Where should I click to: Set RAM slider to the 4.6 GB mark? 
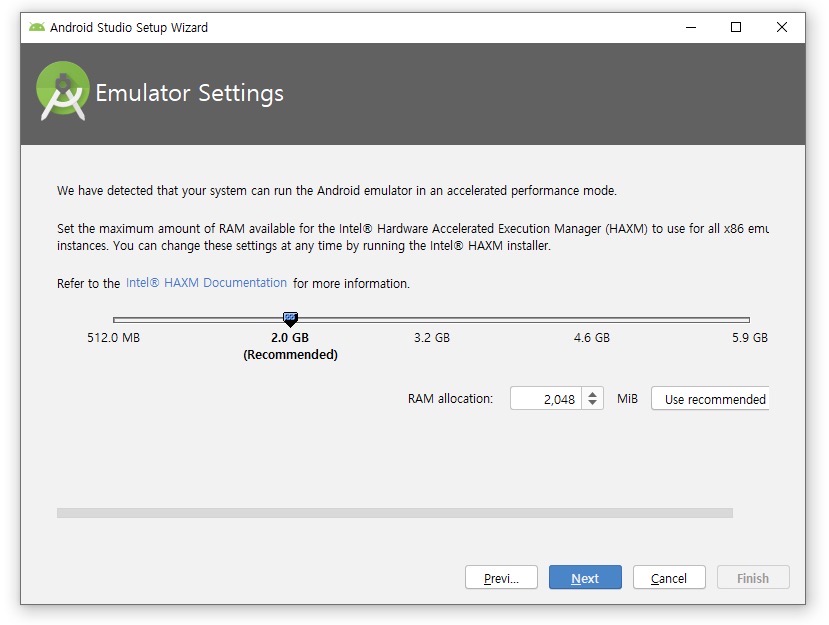click(592, 319)
